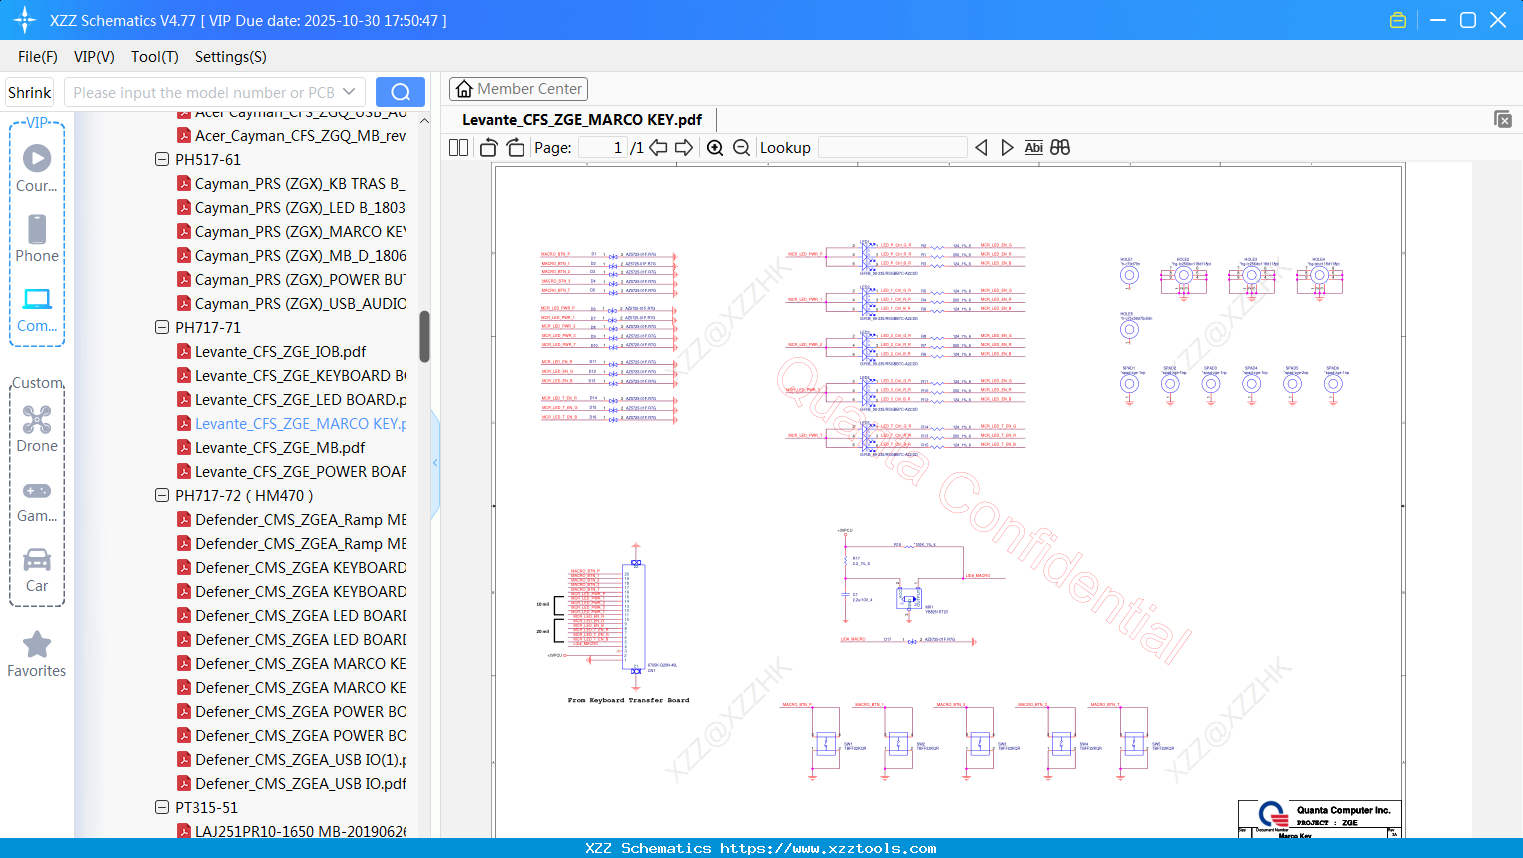Go to the next page arrow
This screenshot has height=858, width=1523.
coord(684,148)
